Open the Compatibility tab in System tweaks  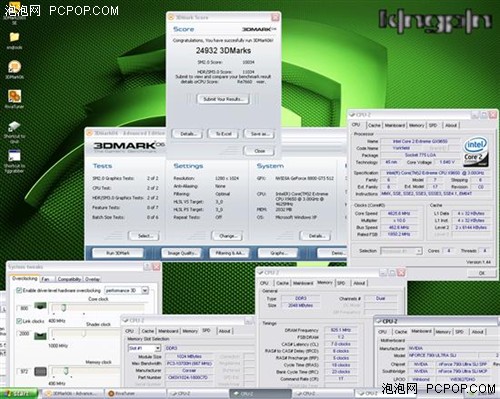pos(69,279)
